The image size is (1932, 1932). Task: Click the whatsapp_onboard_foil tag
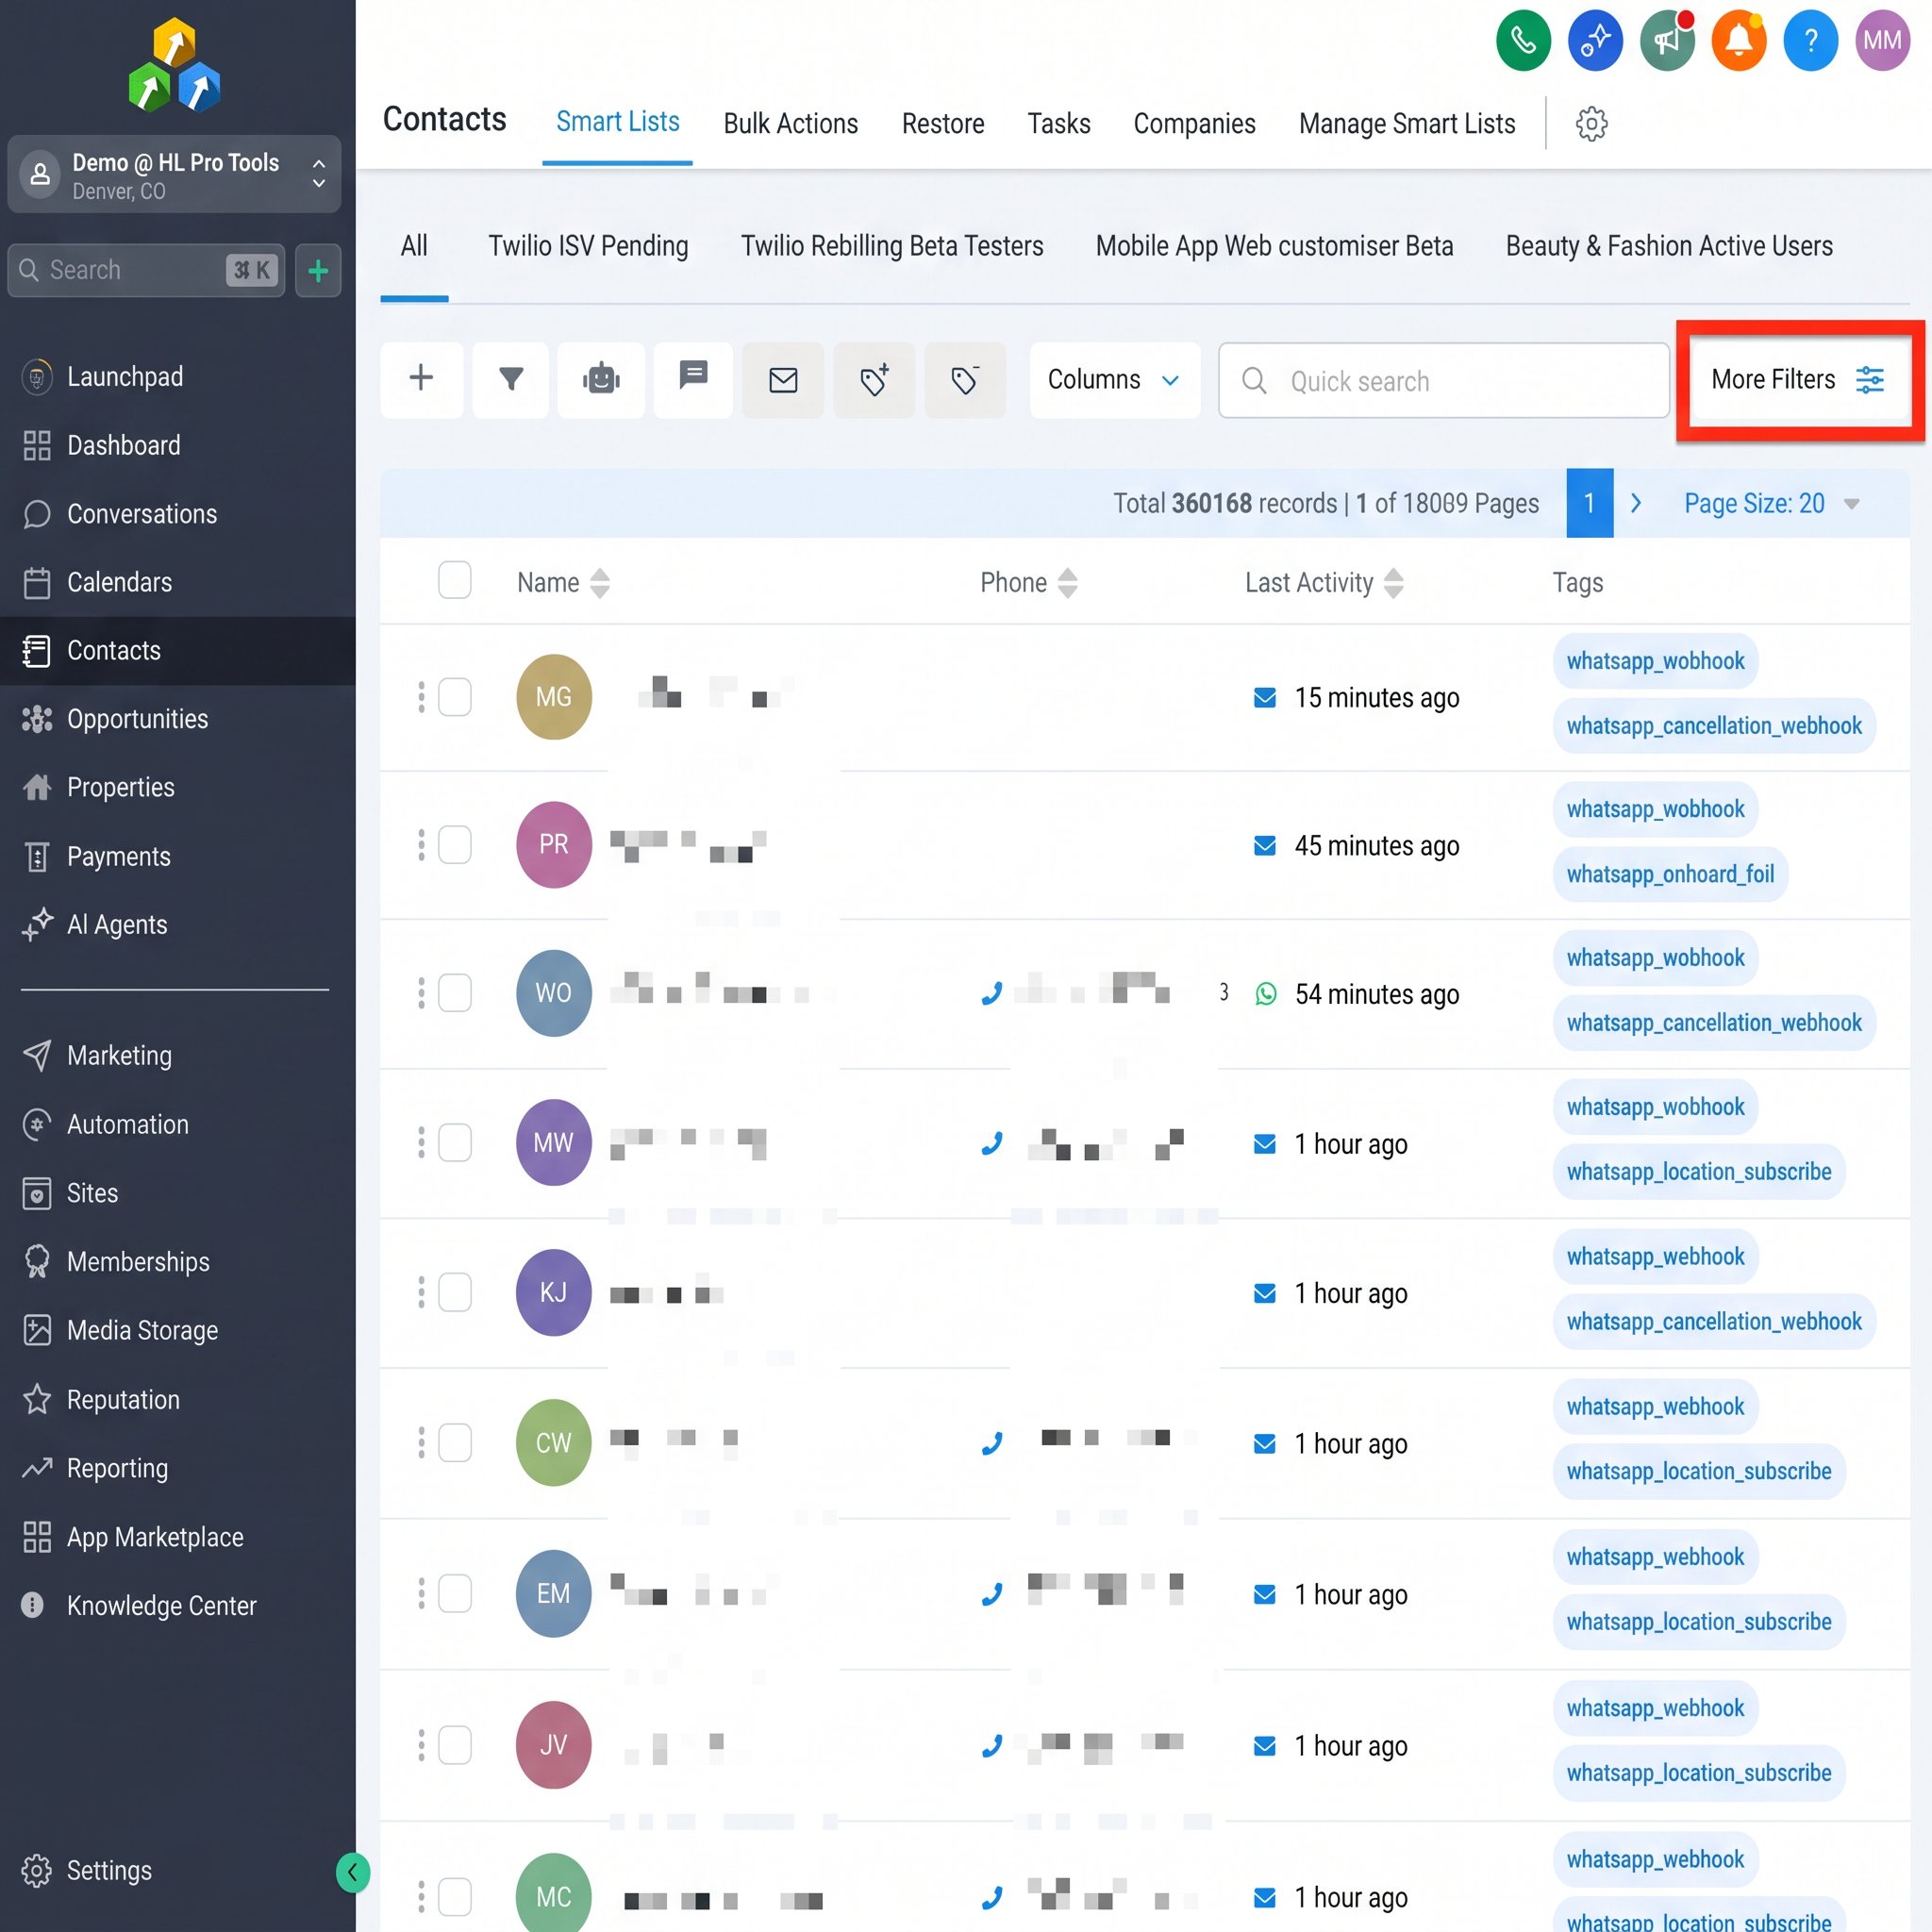point(1670,874)
